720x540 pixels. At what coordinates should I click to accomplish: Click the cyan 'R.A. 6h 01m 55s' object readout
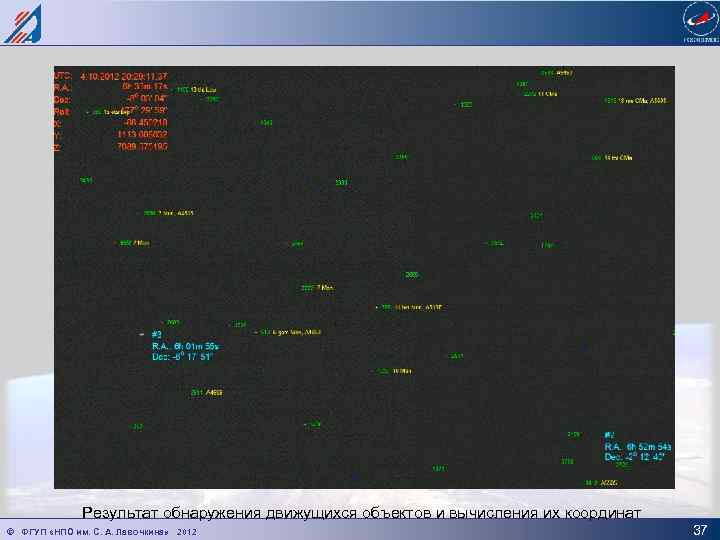click(x=186, y=346)
